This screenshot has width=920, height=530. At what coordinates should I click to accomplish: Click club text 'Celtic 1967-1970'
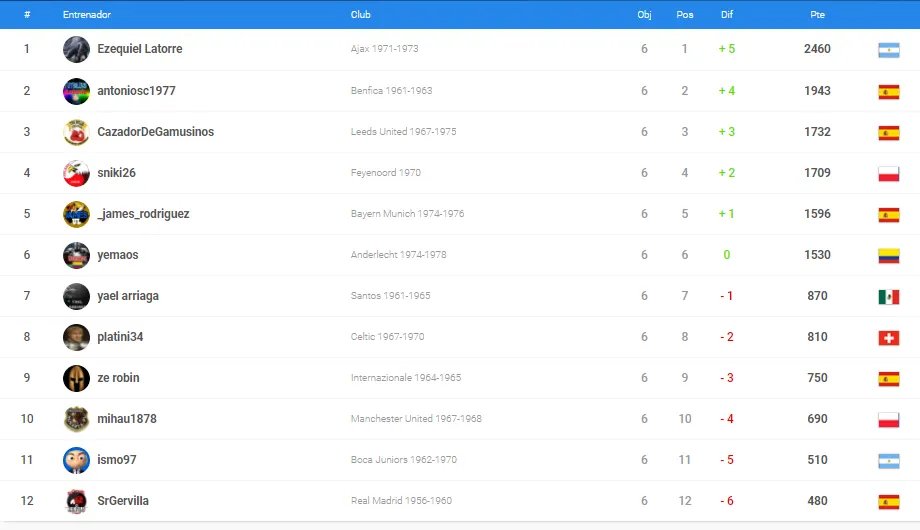[x=387, y=337]
